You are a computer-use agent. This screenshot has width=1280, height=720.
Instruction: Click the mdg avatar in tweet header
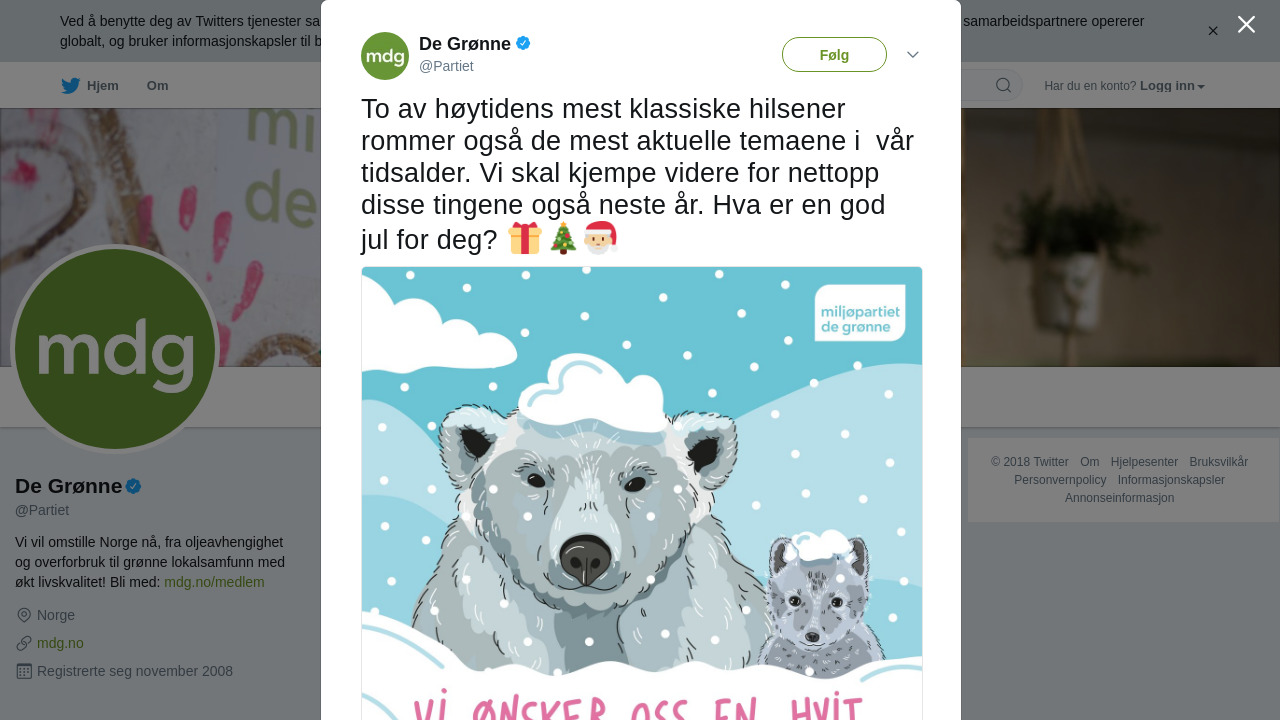pyautogui.click(x=385, y=56)
